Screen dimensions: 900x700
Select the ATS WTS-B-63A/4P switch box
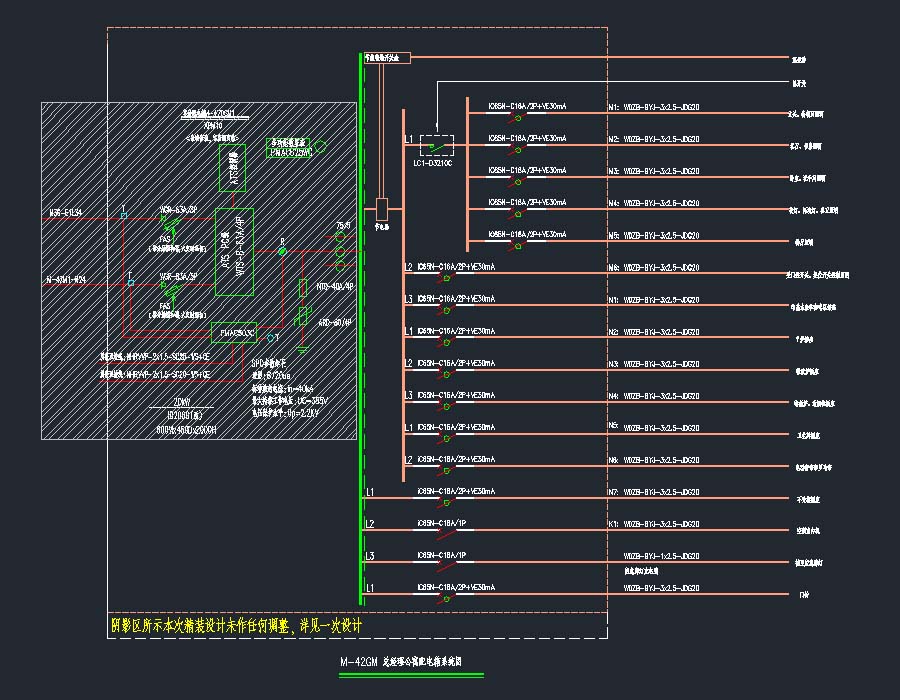tap(234, 252)
